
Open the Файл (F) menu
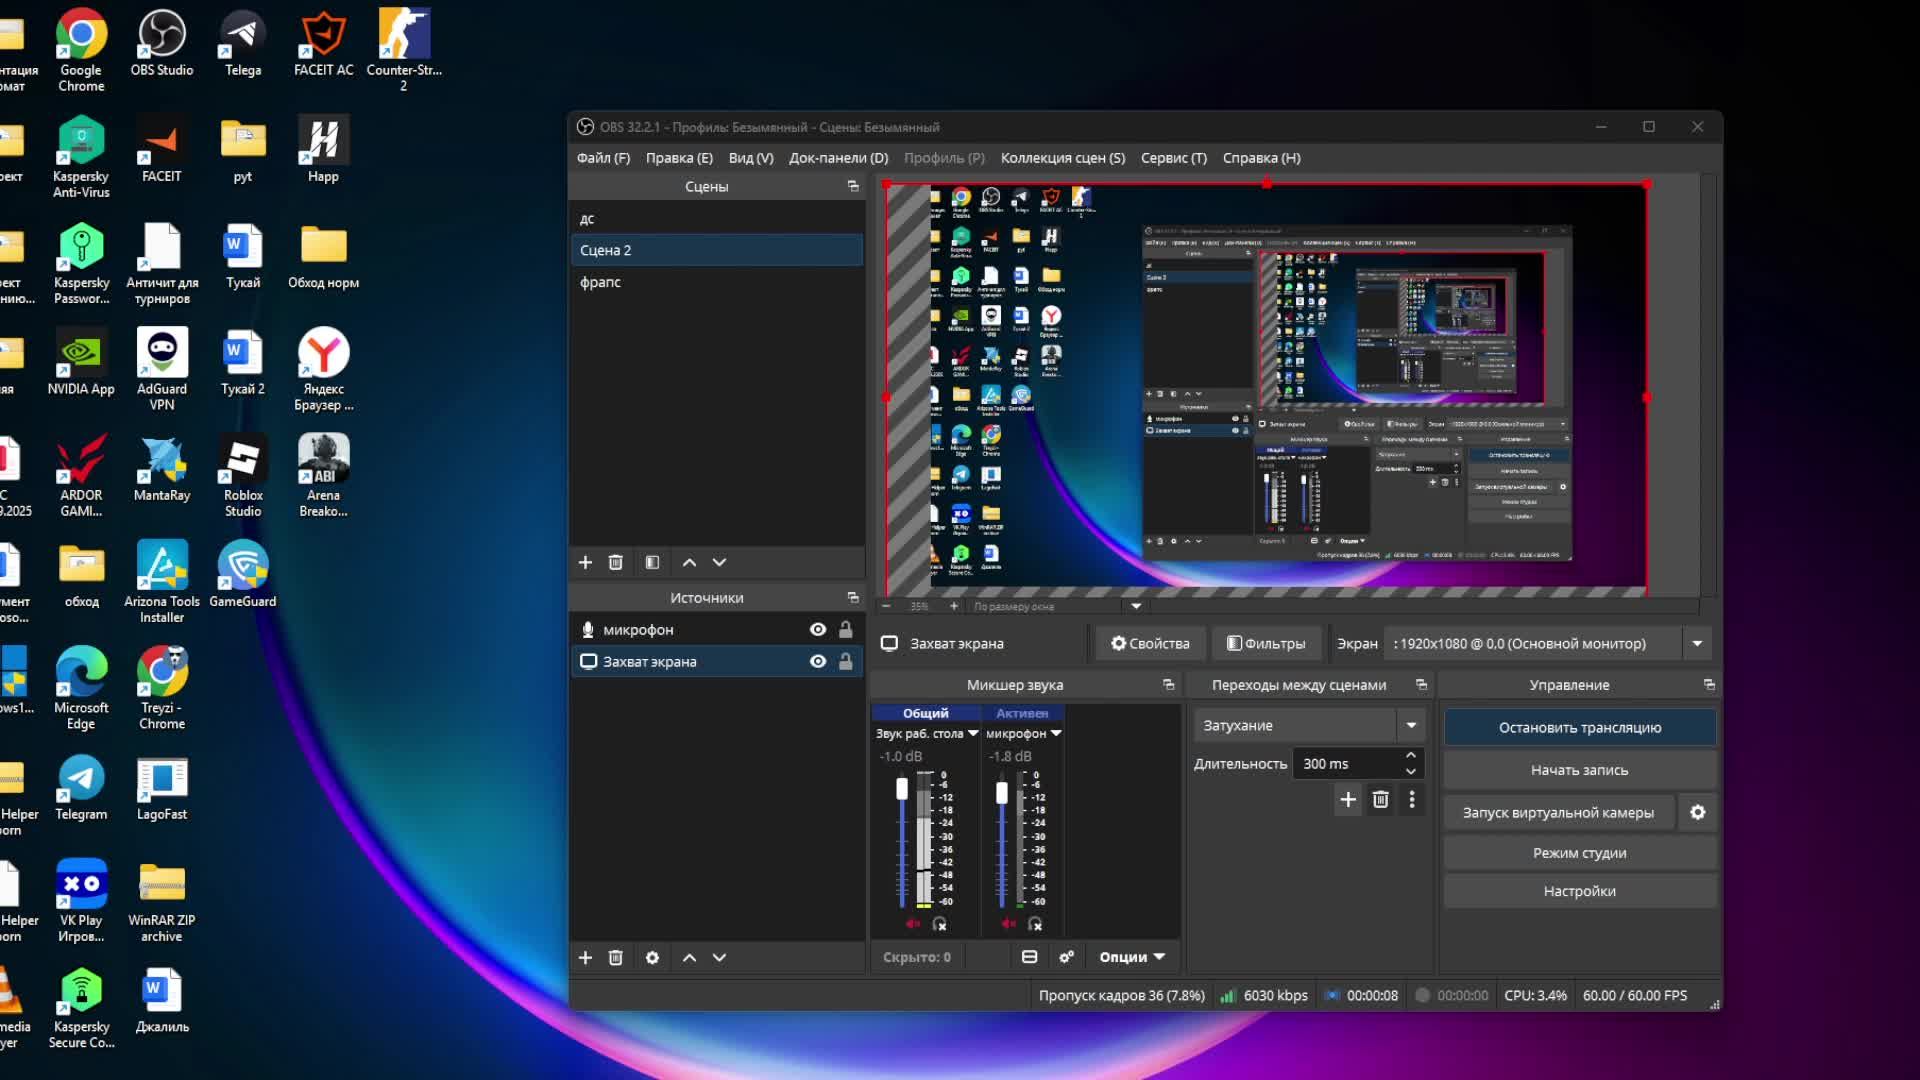pyautogui.click(x=603, y=158)
